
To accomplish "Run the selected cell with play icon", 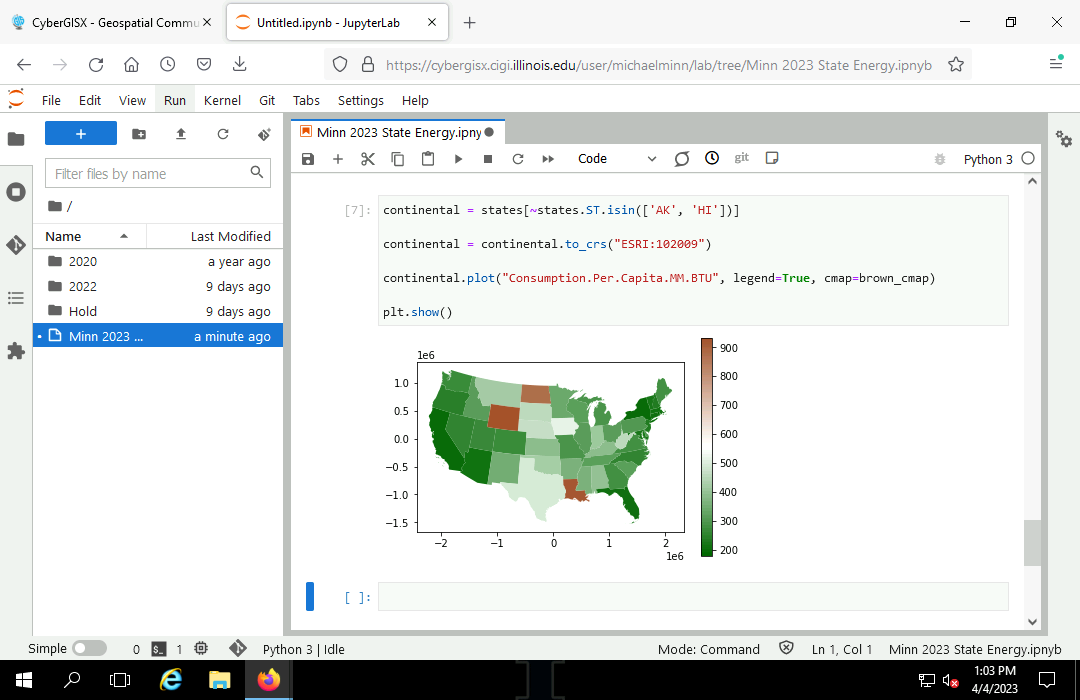I will click(458, 159).
